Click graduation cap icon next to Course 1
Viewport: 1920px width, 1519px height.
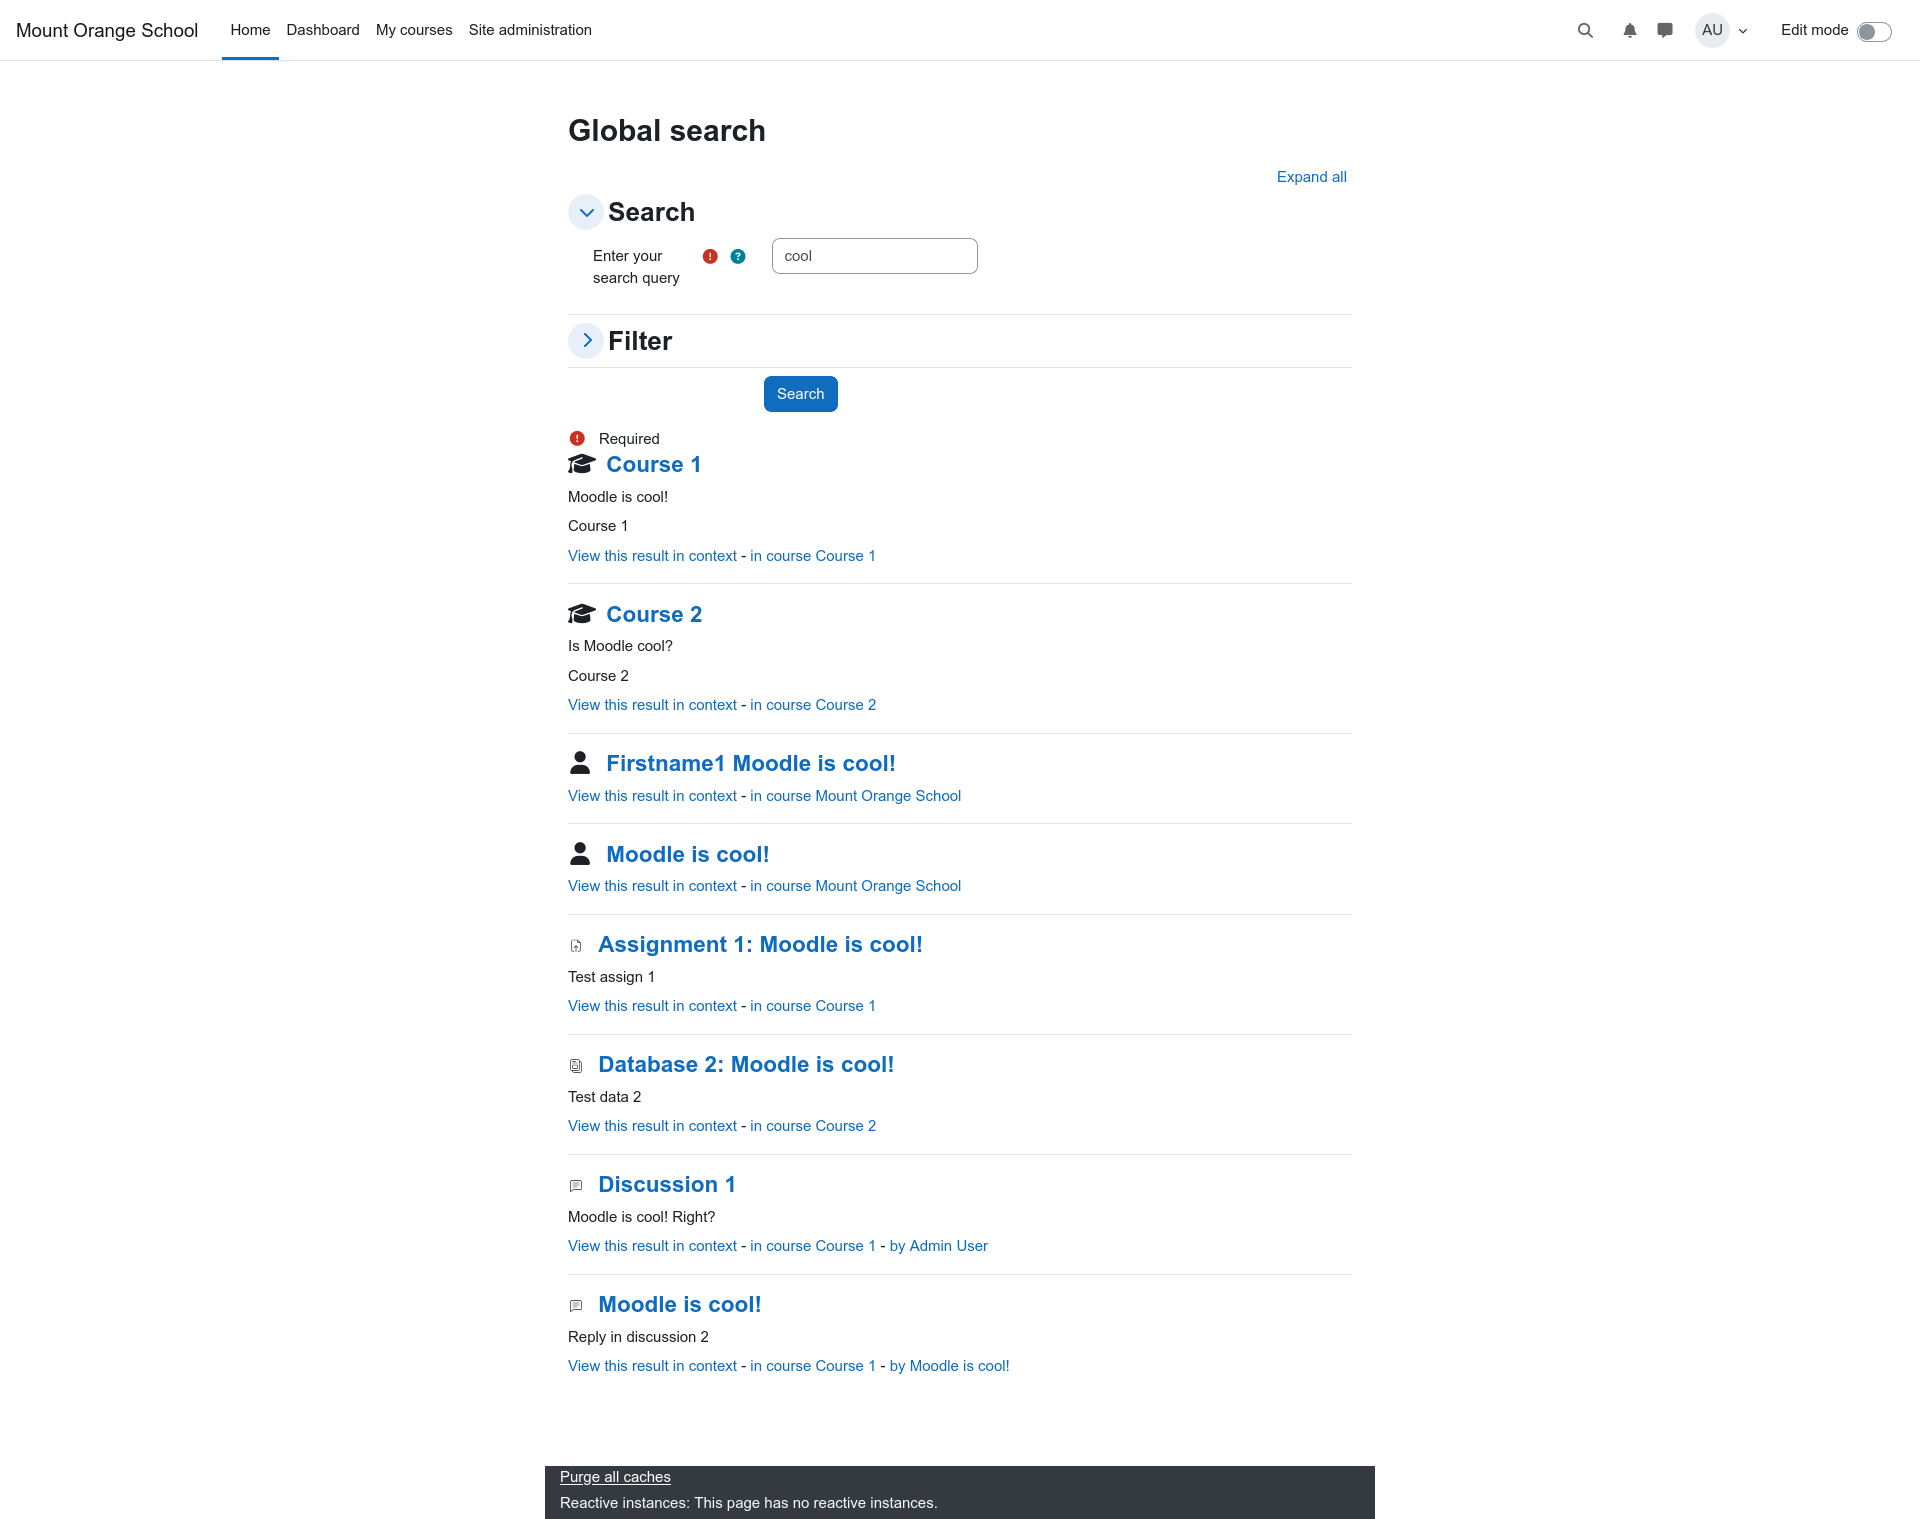click(581, 464)
